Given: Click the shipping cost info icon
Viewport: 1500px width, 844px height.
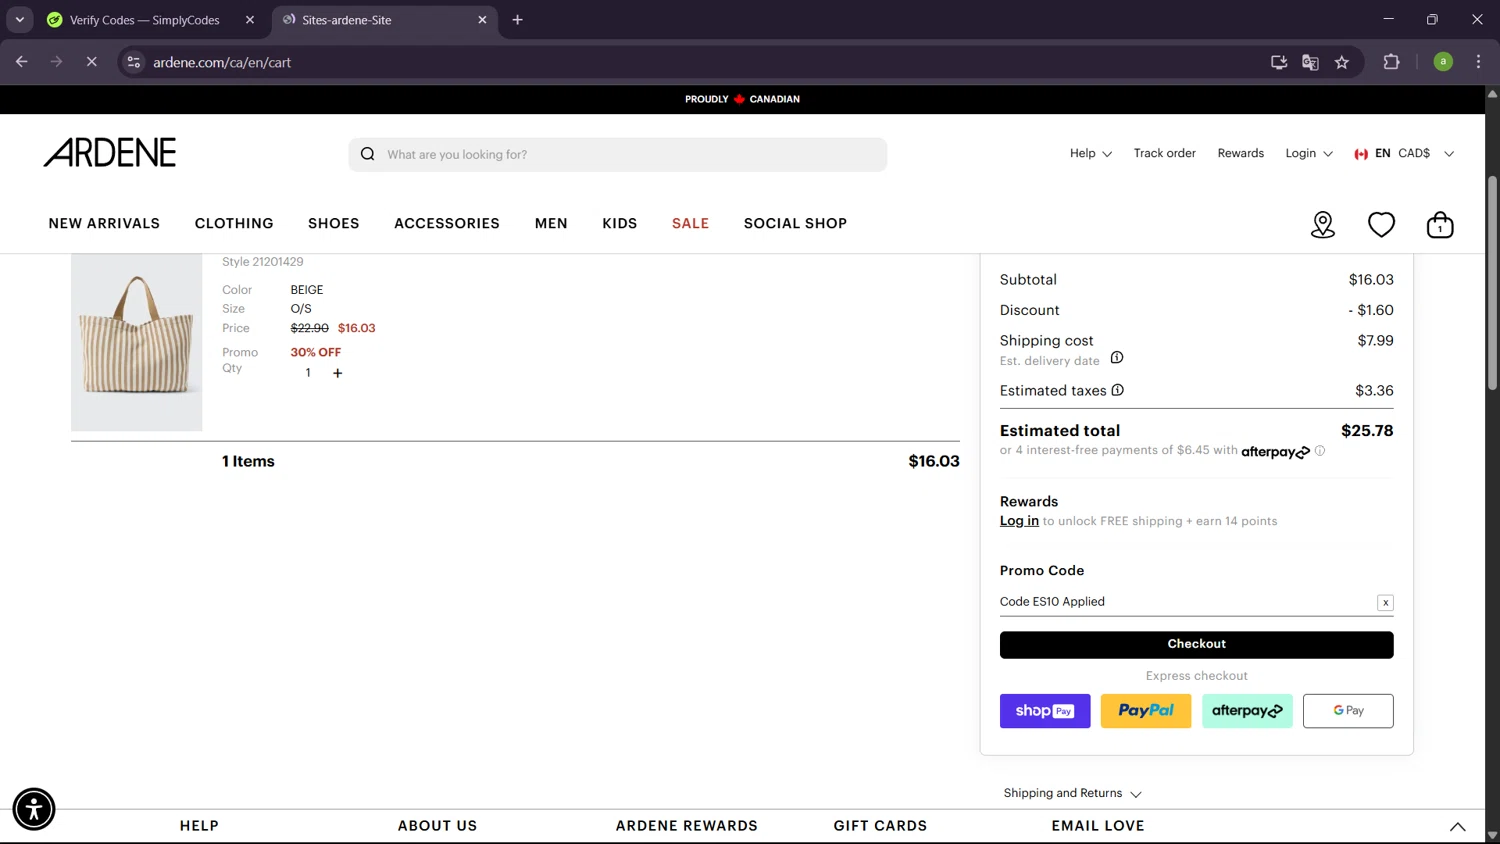Looking at the screenshot, I should pyautogui.click(x=1117, y=357).
